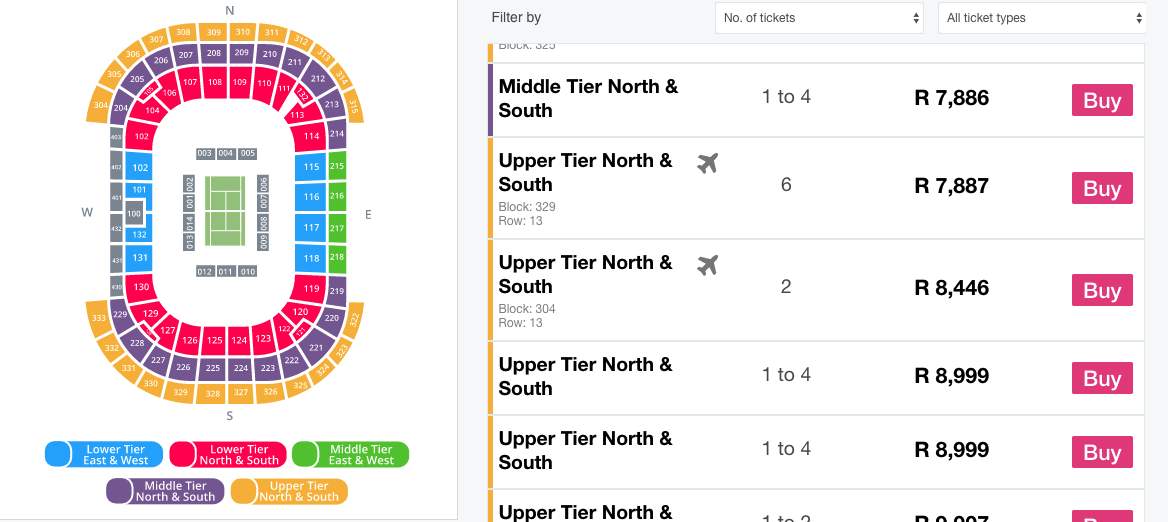Click the airplane icon on Block 304 listing

coord(708,264)
